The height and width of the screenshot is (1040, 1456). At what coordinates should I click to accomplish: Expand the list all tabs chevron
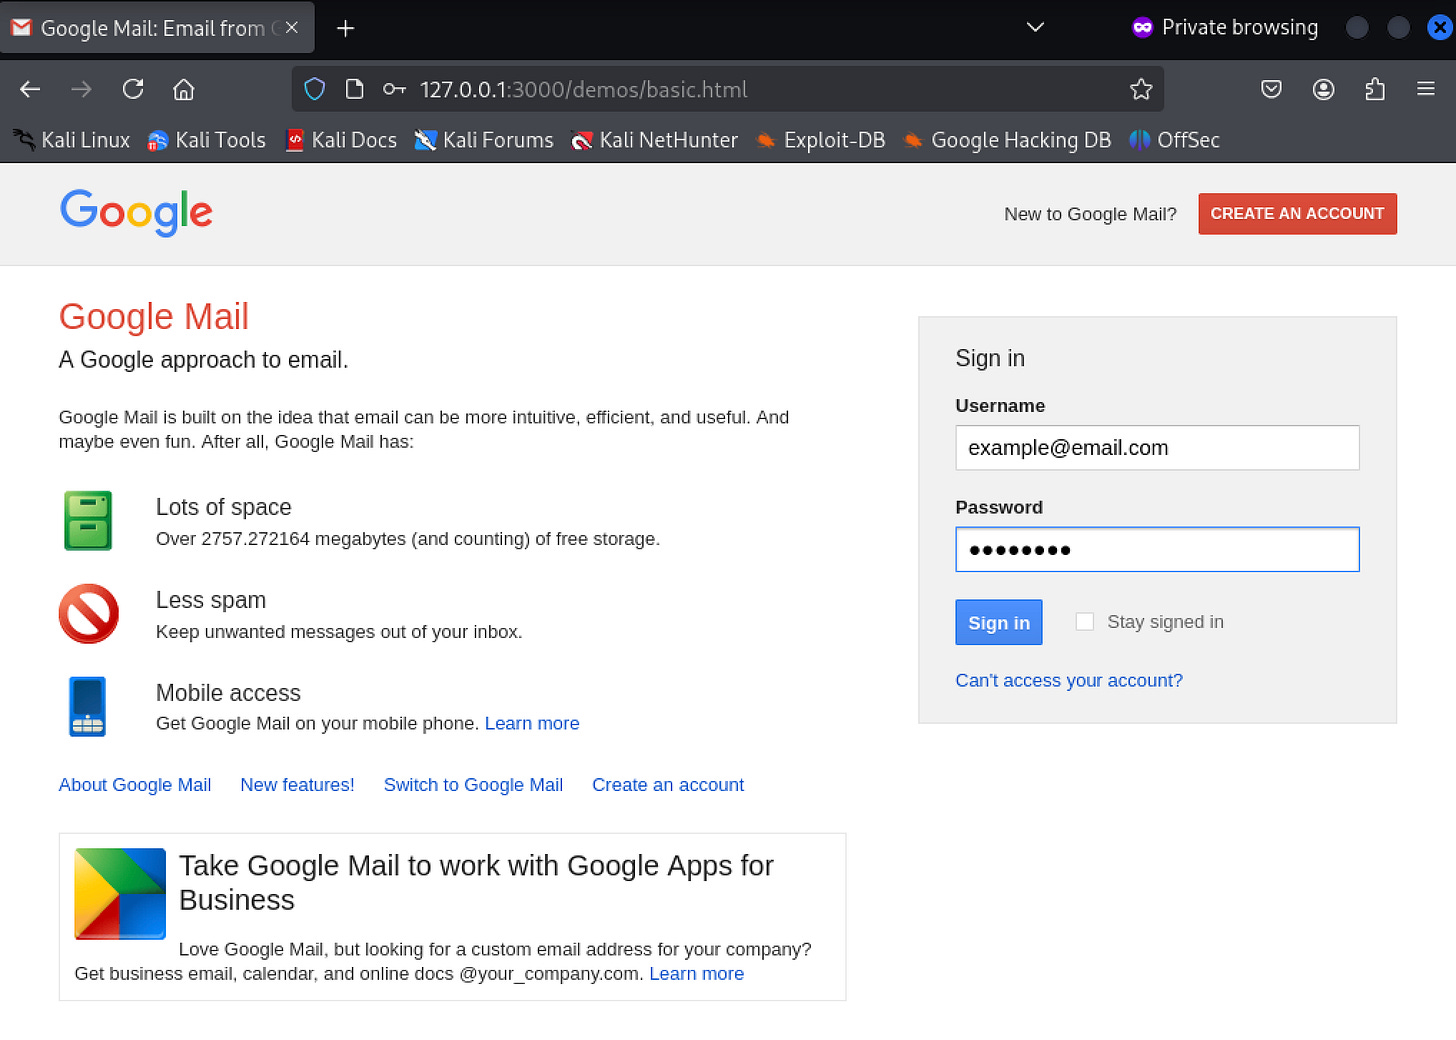tap(1035, 27)
